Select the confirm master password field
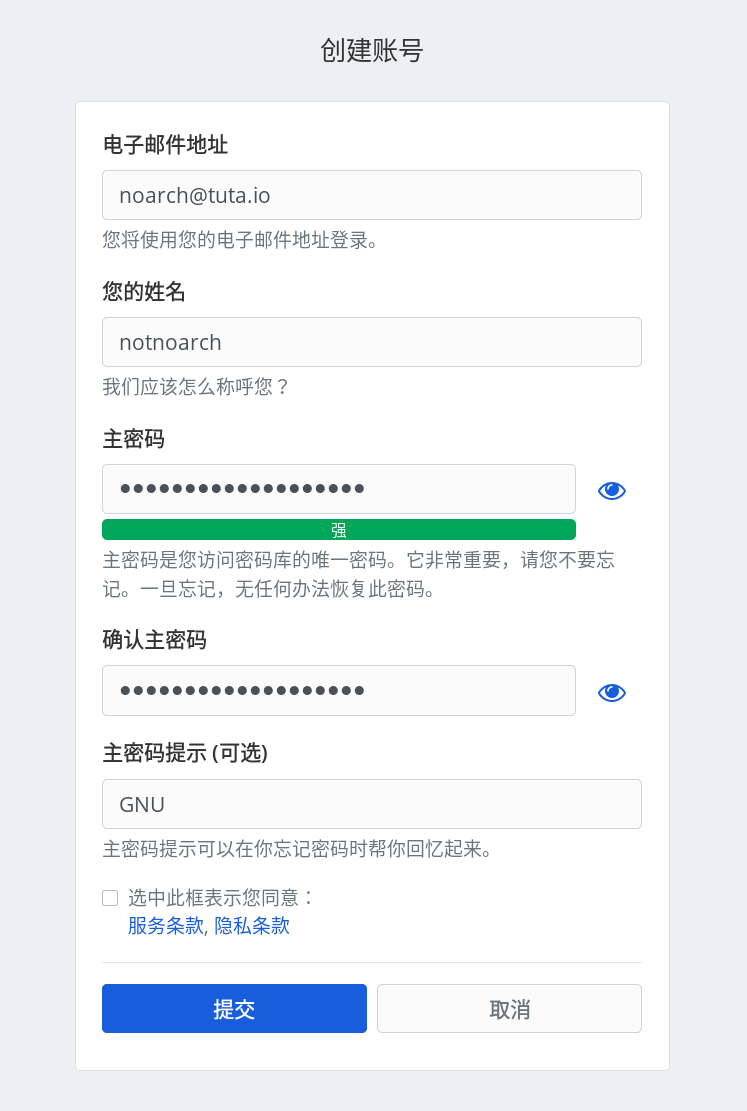Viewport: 747px width, 1111px height. (338, 690)
